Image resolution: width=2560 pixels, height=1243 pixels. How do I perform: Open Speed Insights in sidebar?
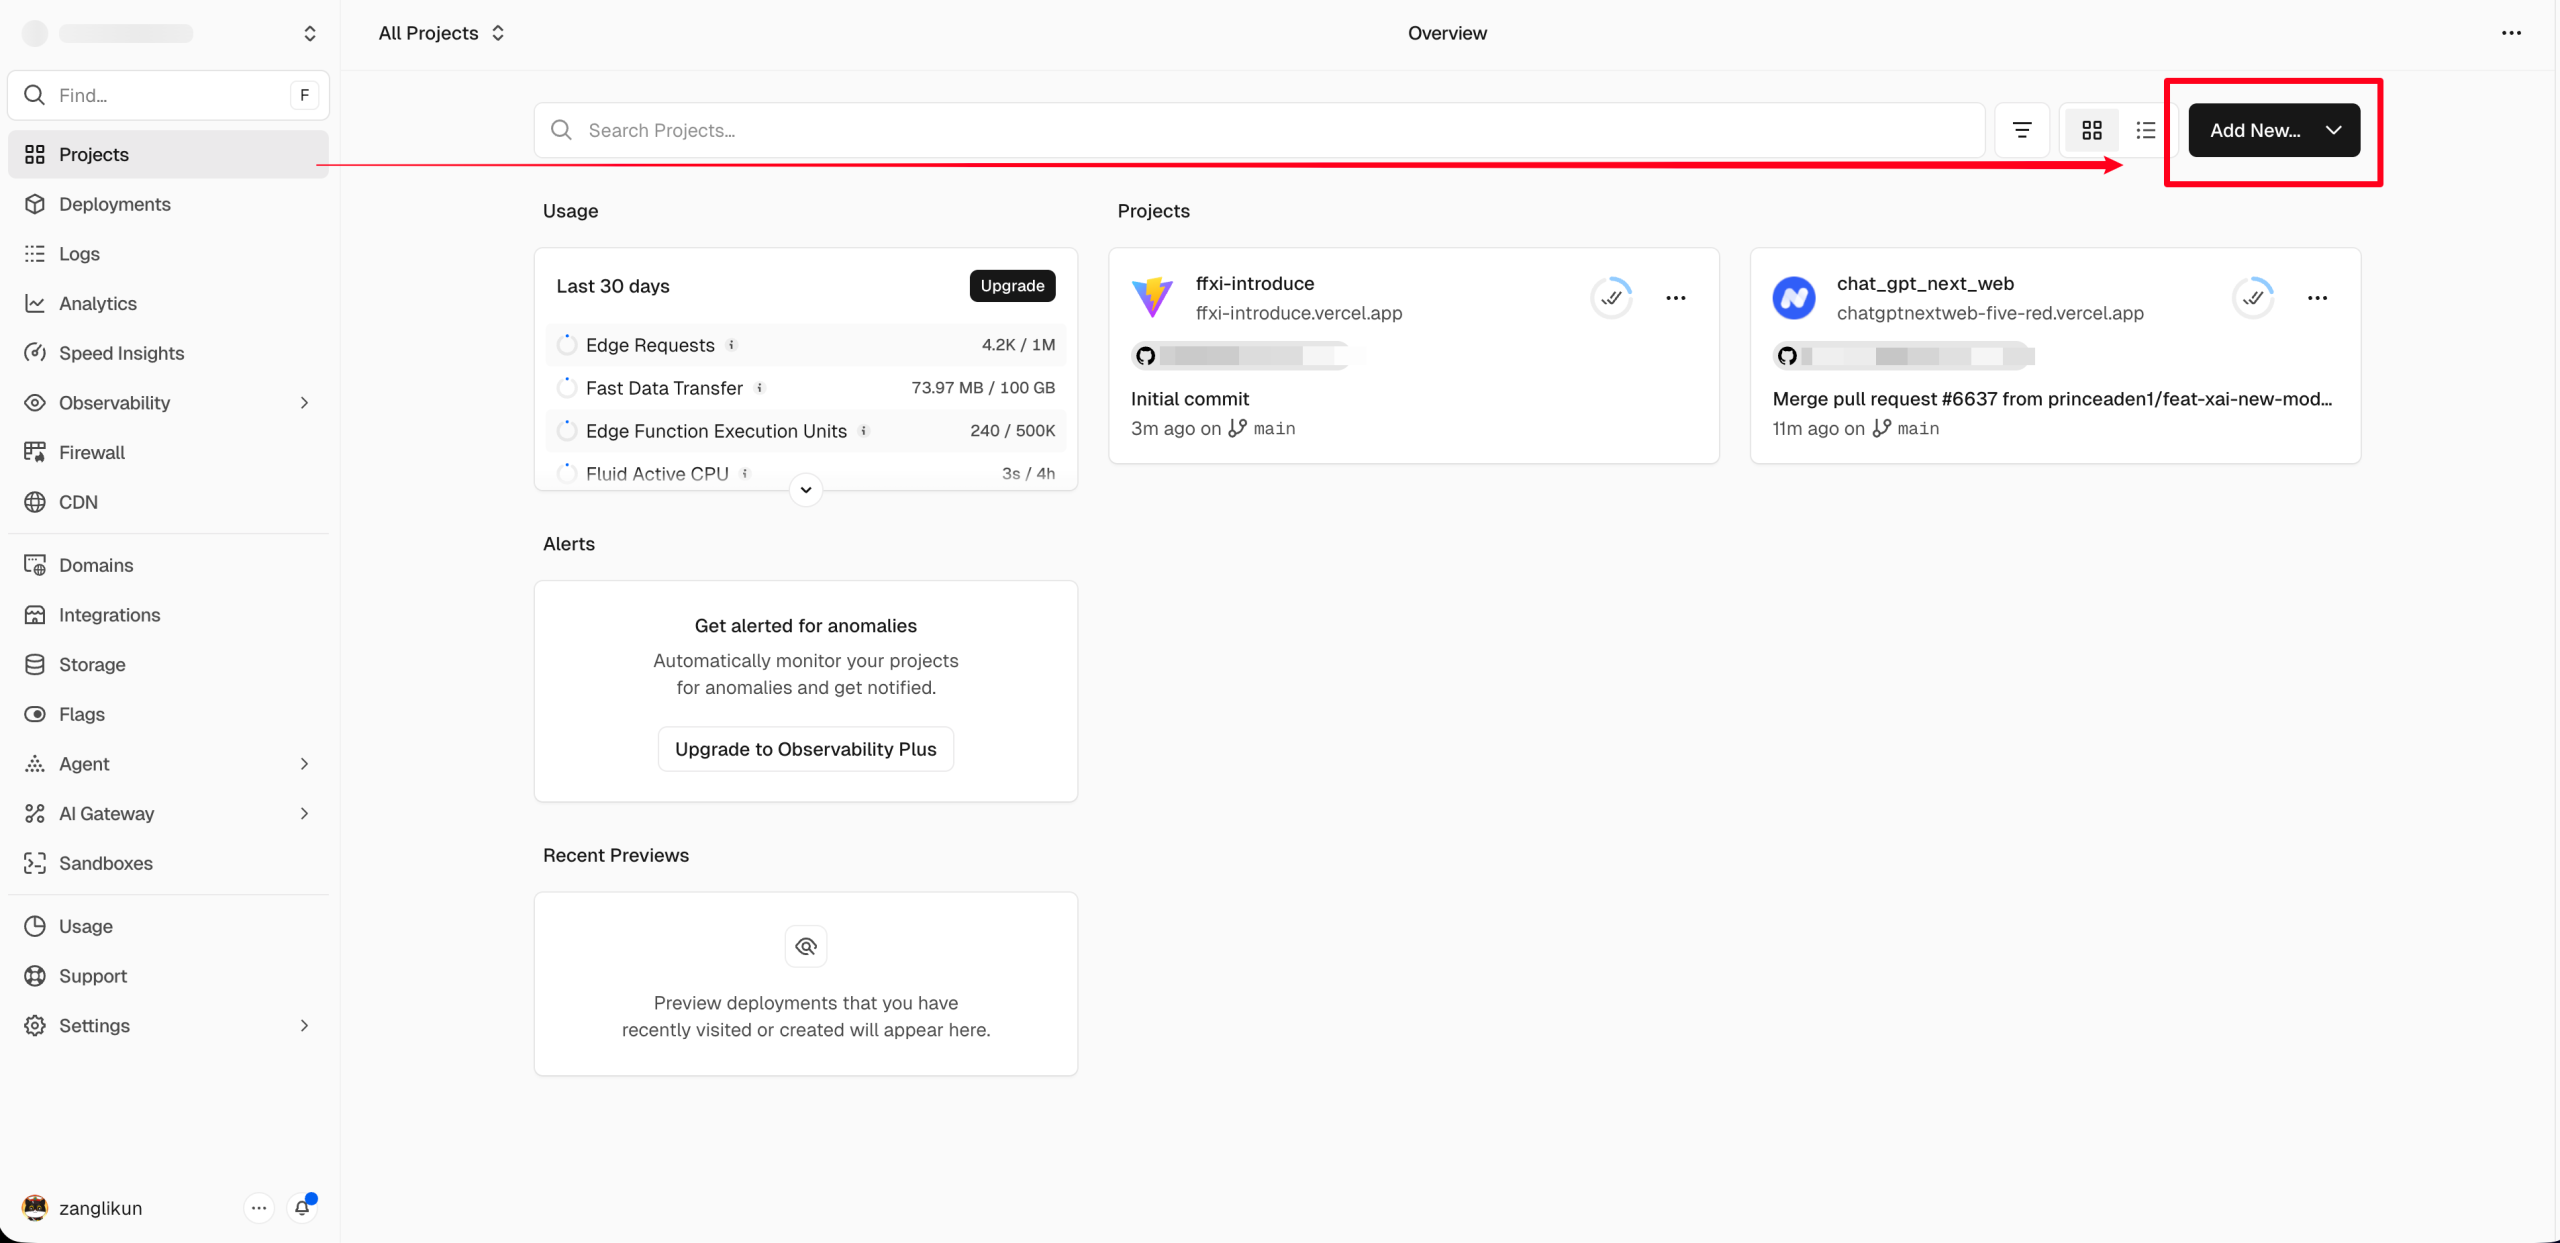click(x=121, y=353)
